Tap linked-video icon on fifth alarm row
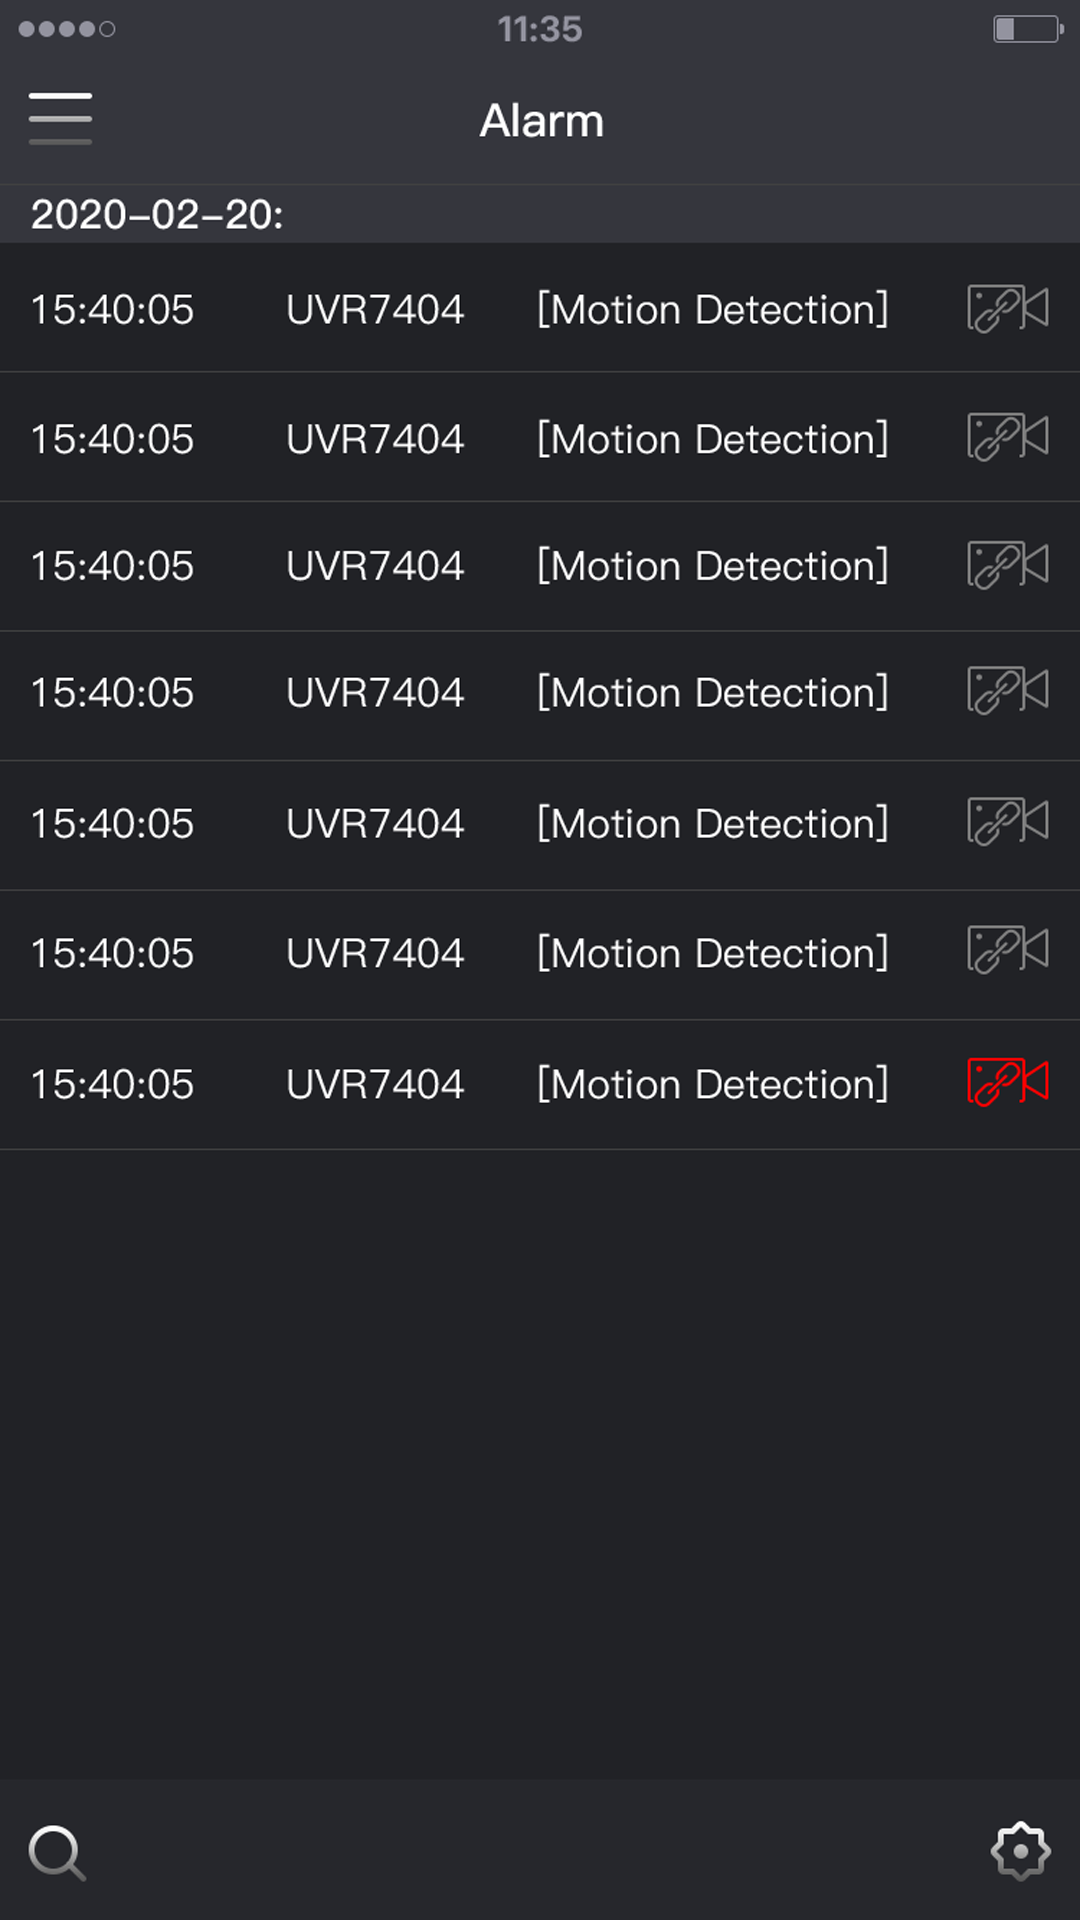Image resolution: width=1080 pixels, height=1920 pixels. point(1007,822)
